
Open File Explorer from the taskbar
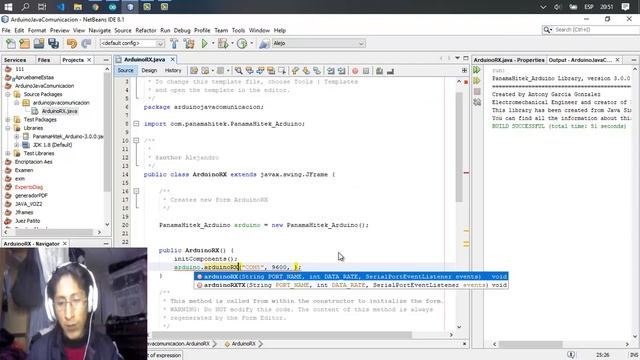click(78, 7)
